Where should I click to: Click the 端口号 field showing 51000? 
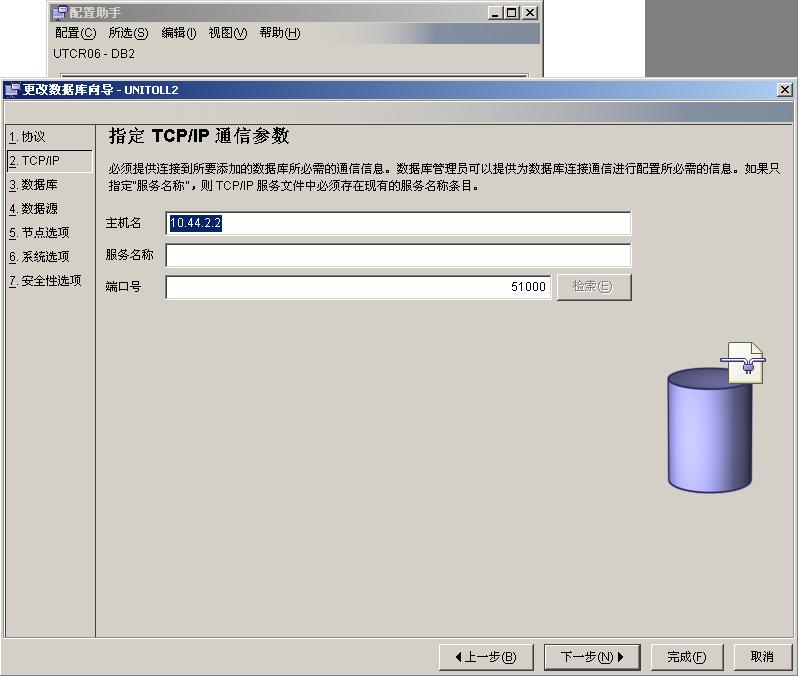[x=358, y=287]
